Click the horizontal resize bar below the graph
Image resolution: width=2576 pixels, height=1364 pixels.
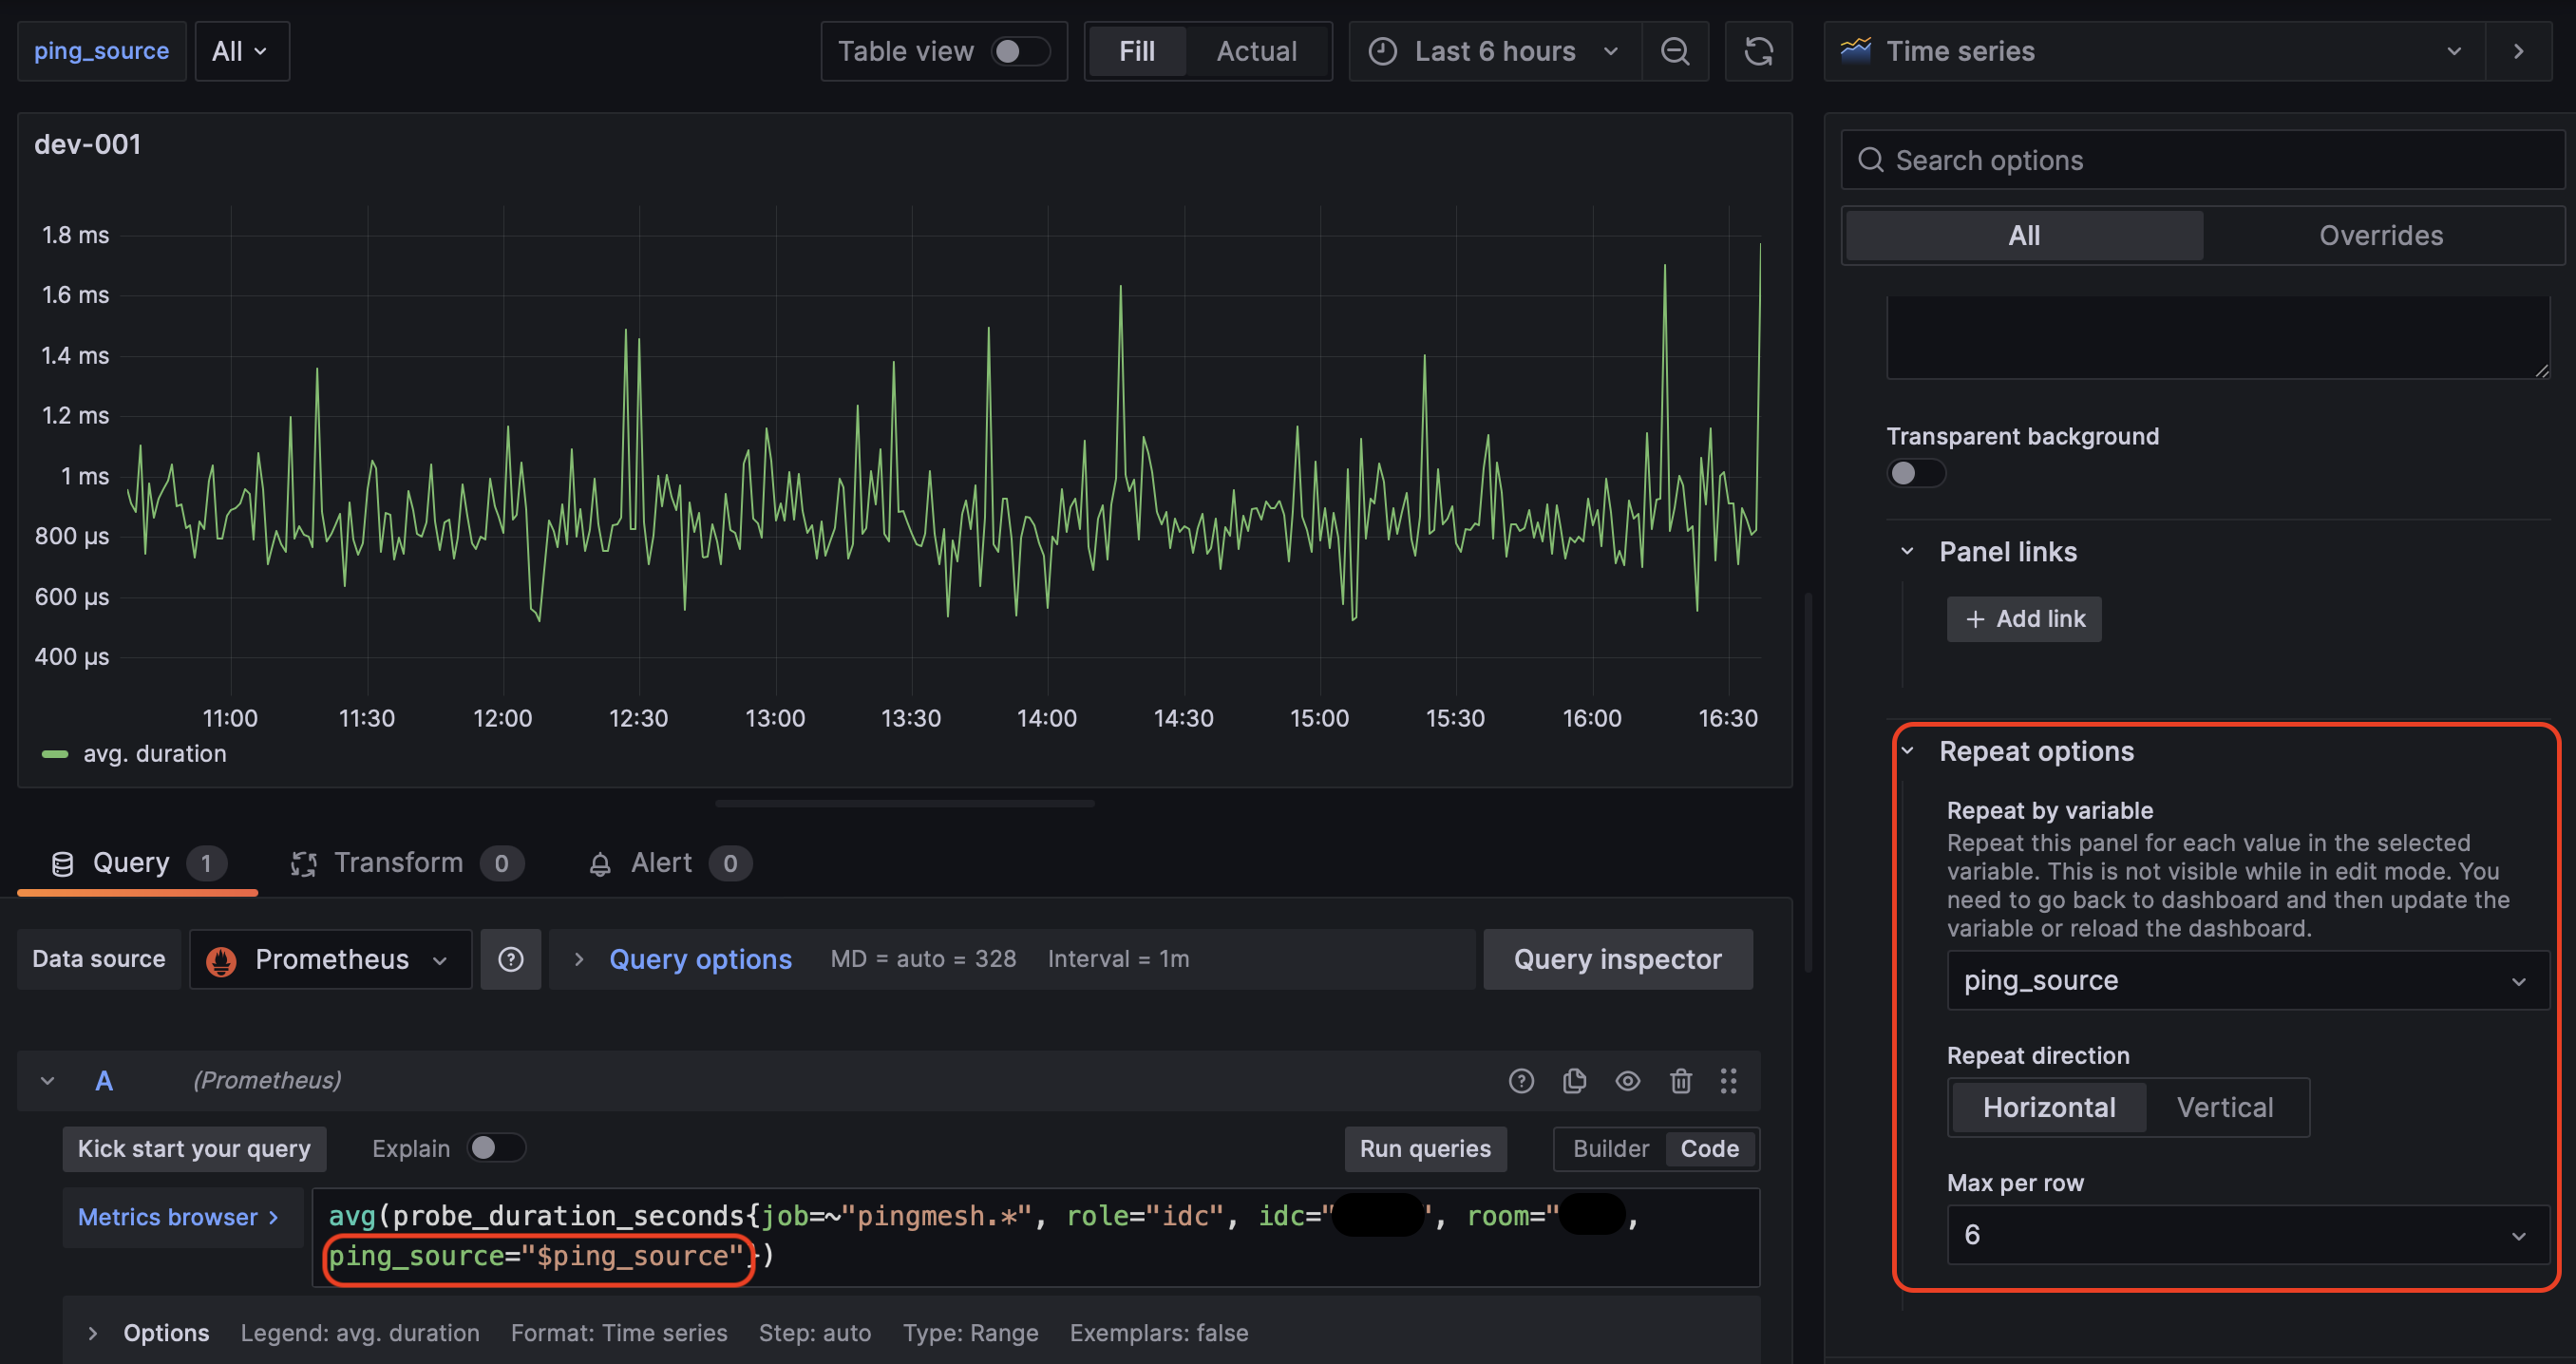tap(905, 803)
